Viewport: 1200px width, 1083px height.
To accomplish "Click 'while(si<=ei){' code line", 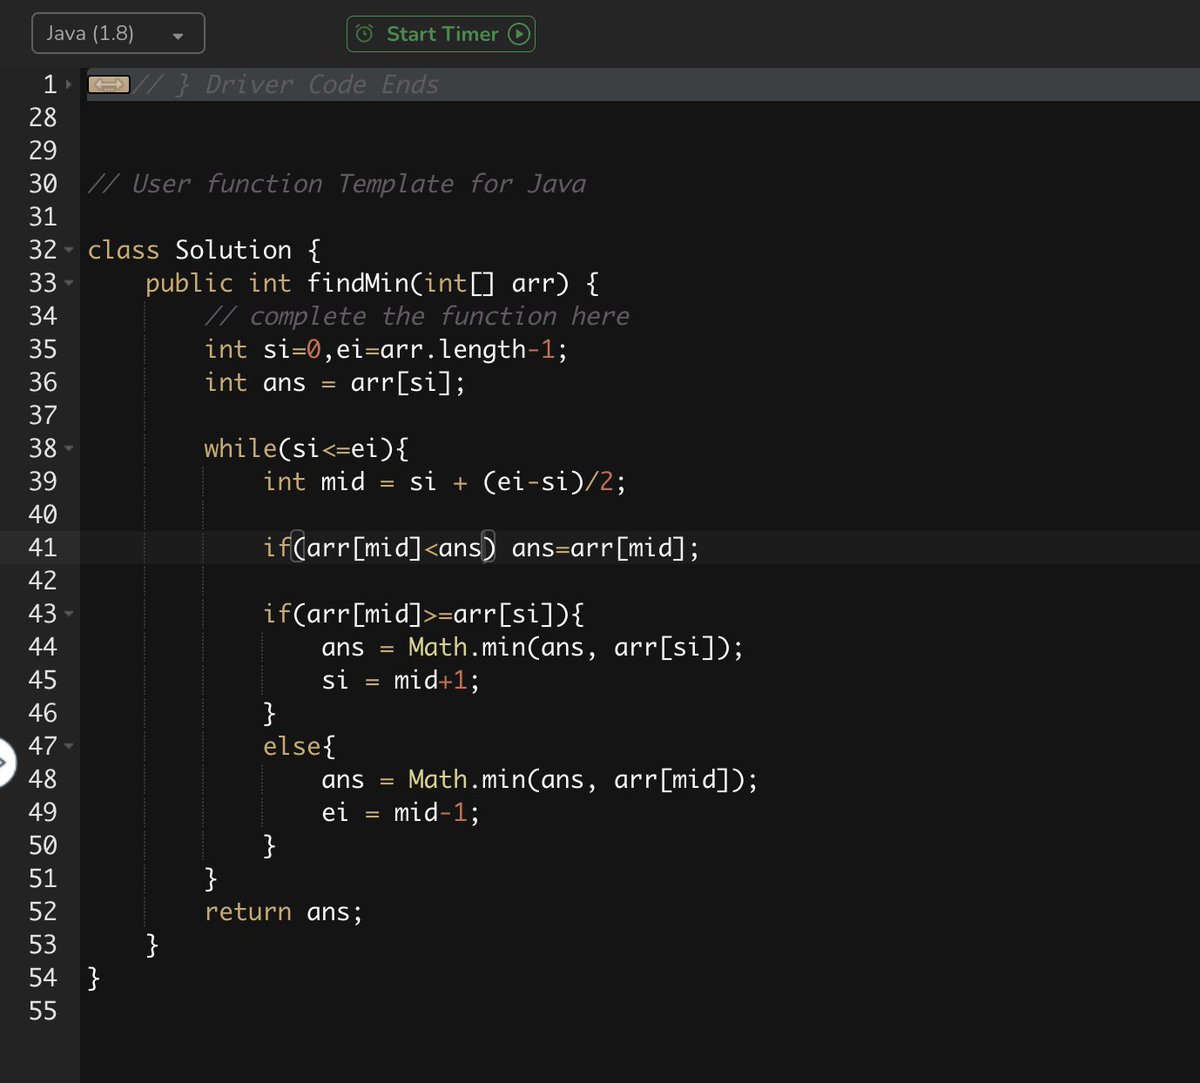I will coord(306,448).
